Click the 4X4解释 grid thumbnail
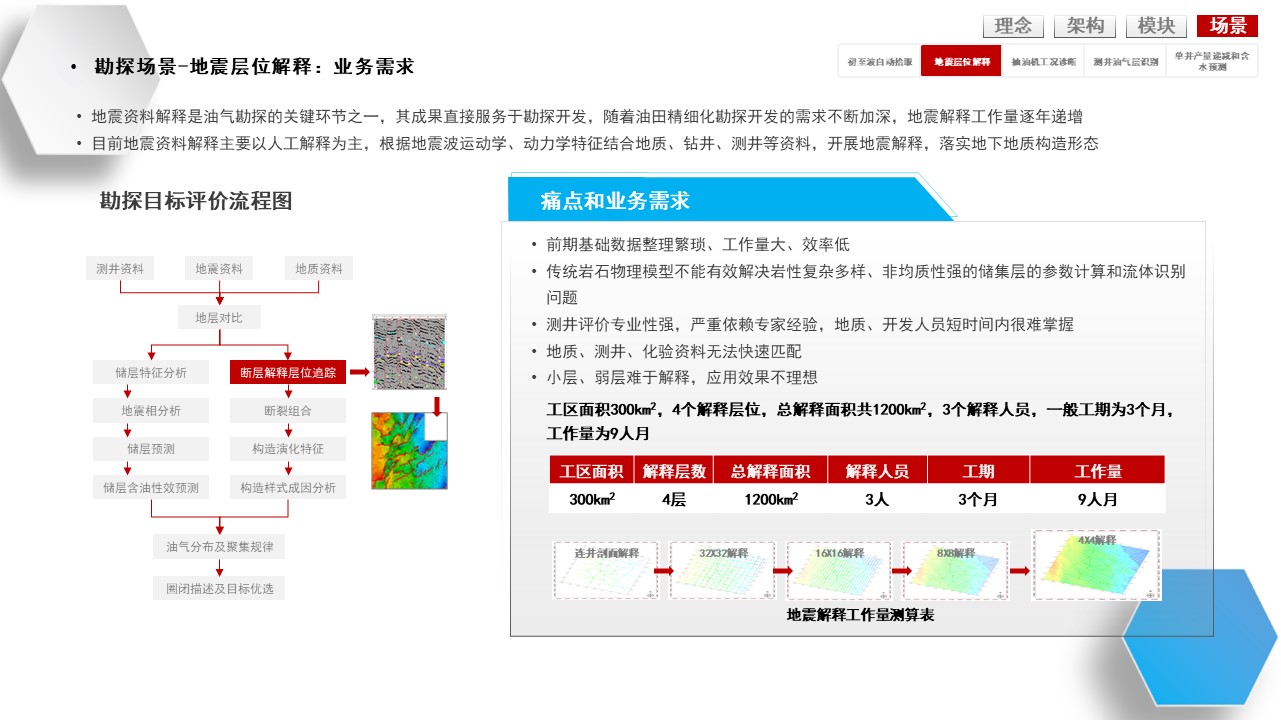The height and width of the screenshot is (720, 1281). coord(1096,565)
